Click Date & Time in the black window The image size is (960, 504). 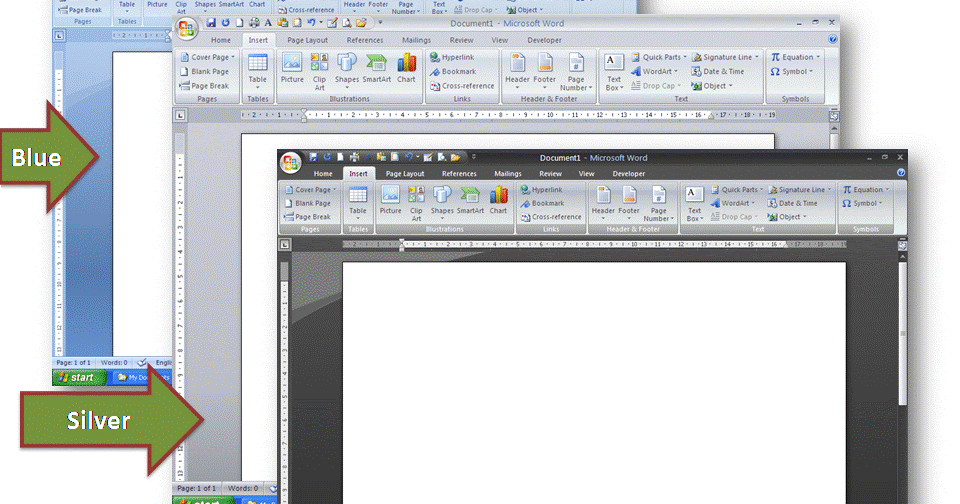pyautogui.click(x=793, y=203)
